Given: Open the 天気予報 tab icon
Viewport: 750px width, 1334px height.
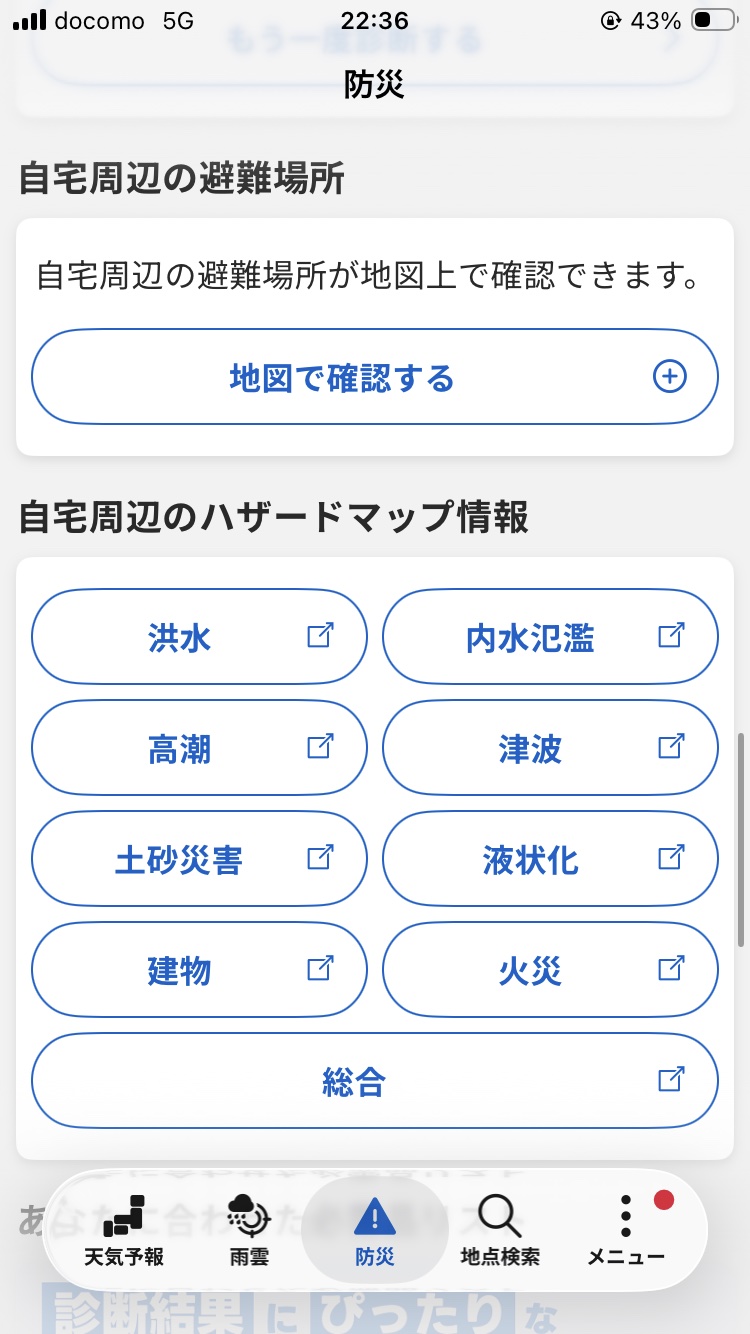Looking at the screenshot, I should [x=124, y=1214].
